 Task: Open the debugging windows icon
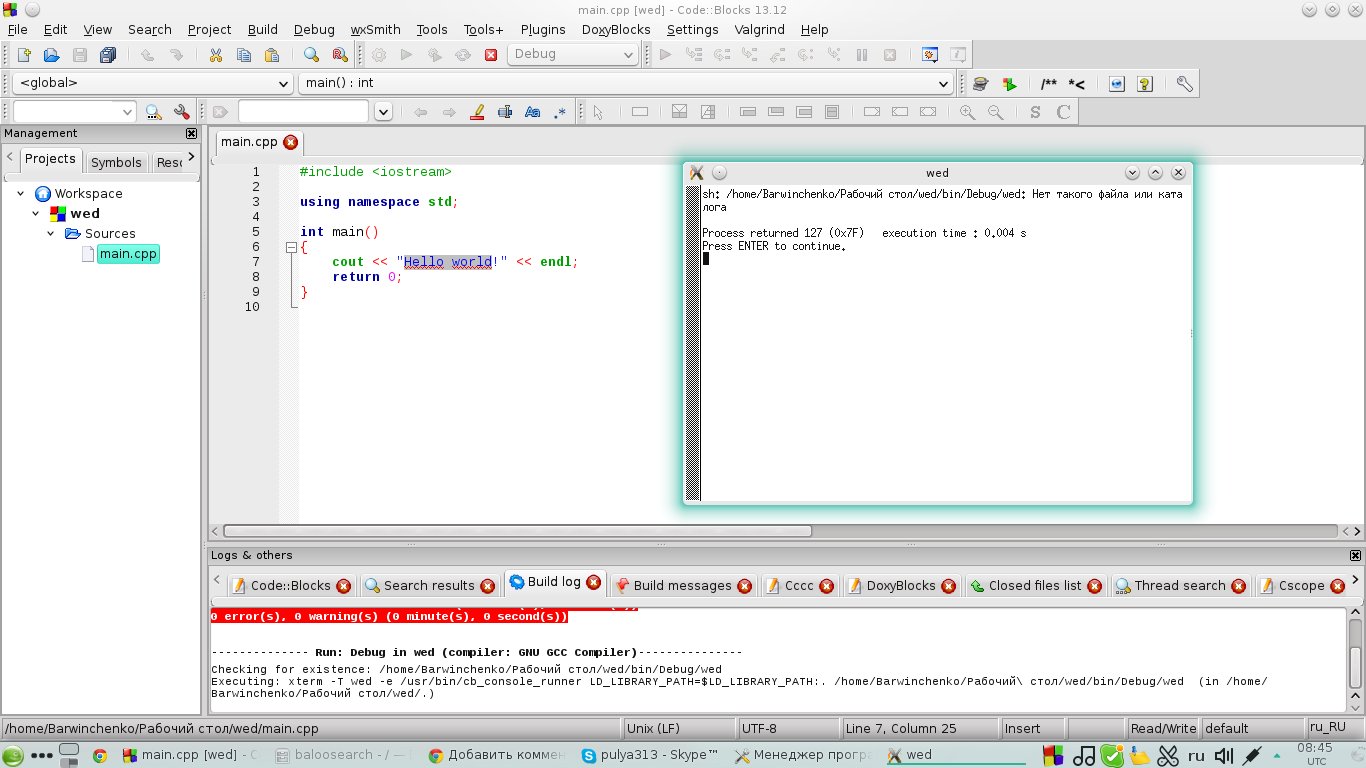(929, 55)
